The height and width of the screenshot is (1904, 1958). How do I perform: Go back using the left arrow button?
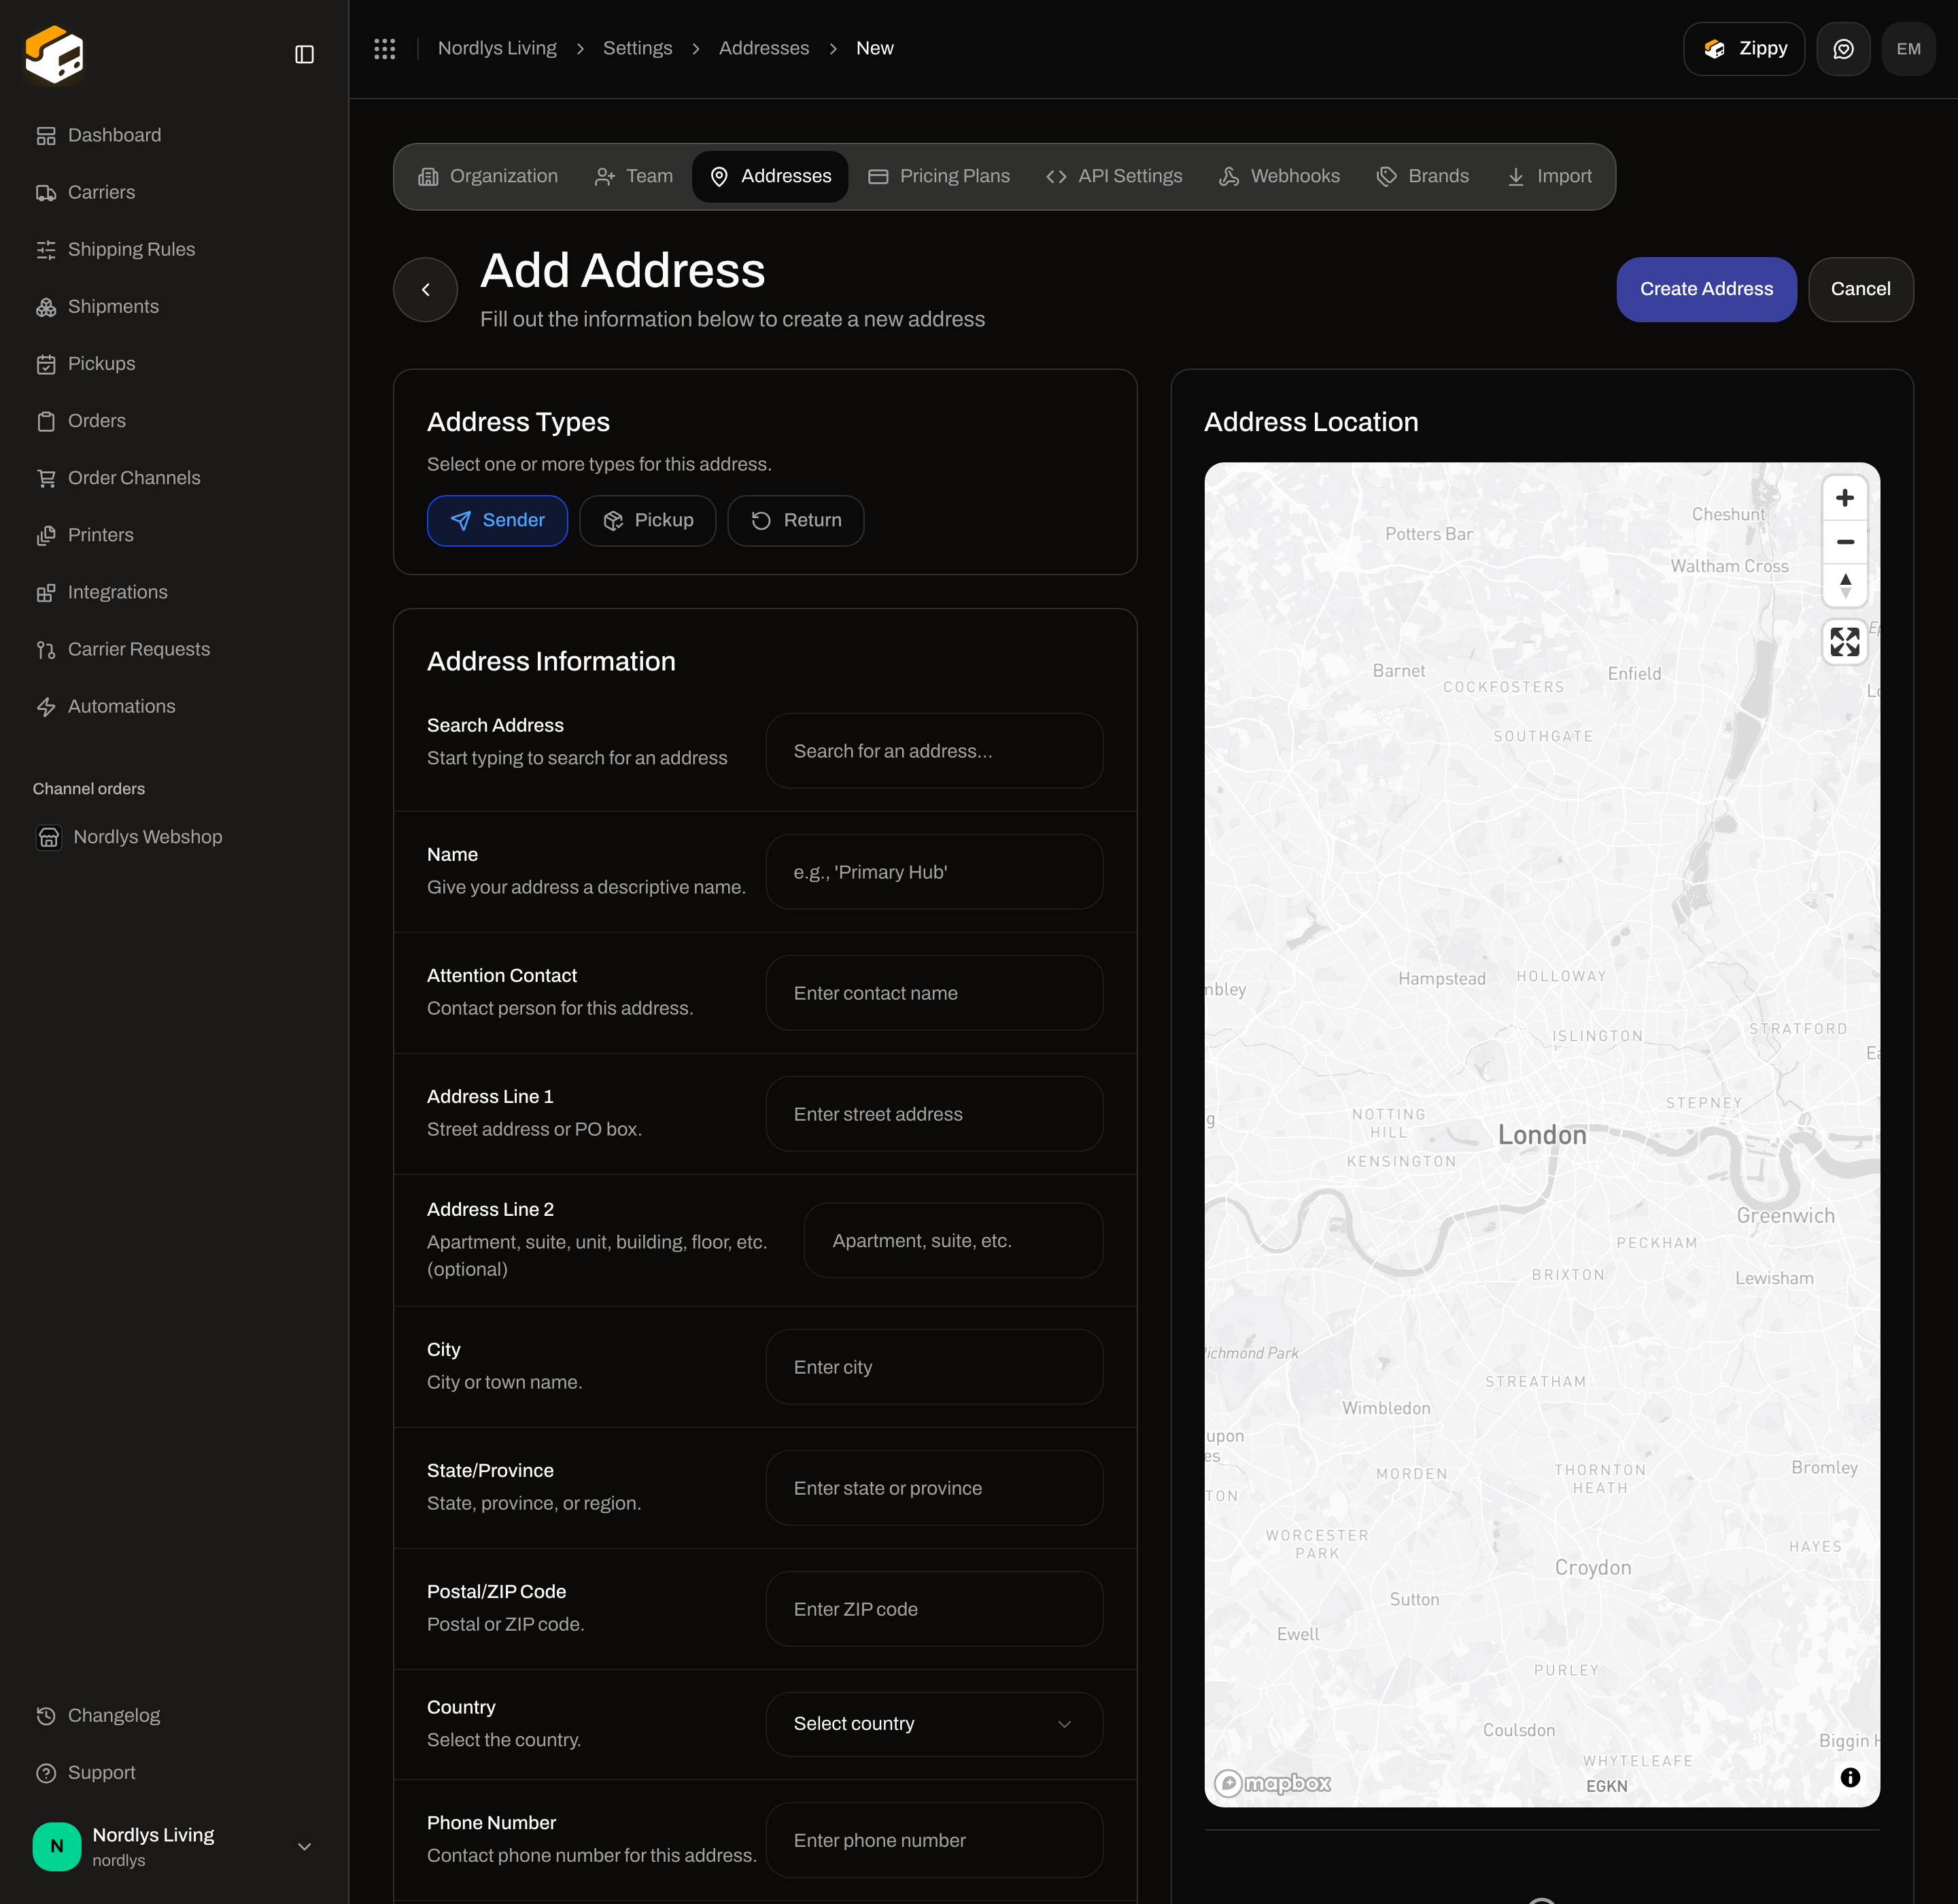[426, 290]
